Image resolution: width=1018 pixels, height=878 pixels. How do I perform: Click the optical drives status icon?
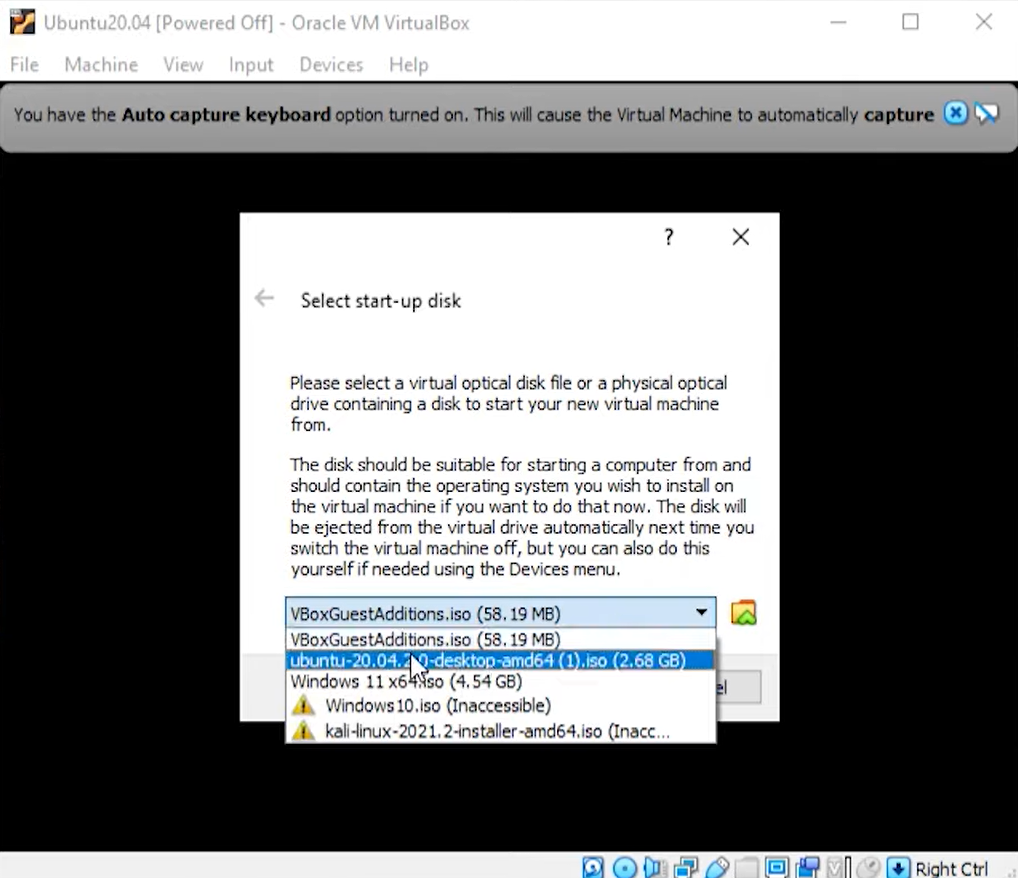tap(624, 866)
